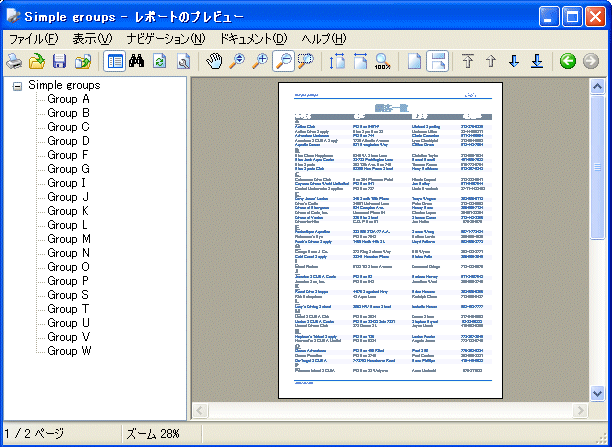
Task: Go to the next page blue arrow
Action: tap(514, 61)
